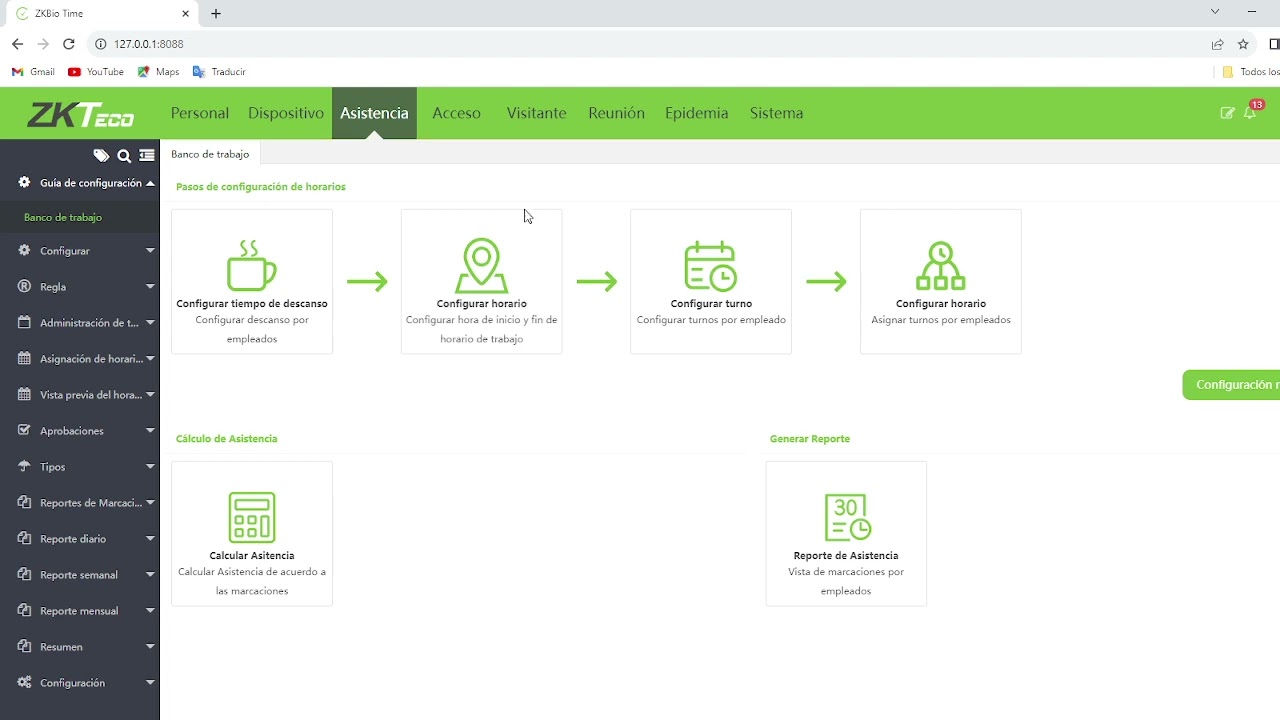The height and width of the screenshot is (720, 1280).
Task: Click the sidebar search magnifier icon
Action: tap(124, 155)
